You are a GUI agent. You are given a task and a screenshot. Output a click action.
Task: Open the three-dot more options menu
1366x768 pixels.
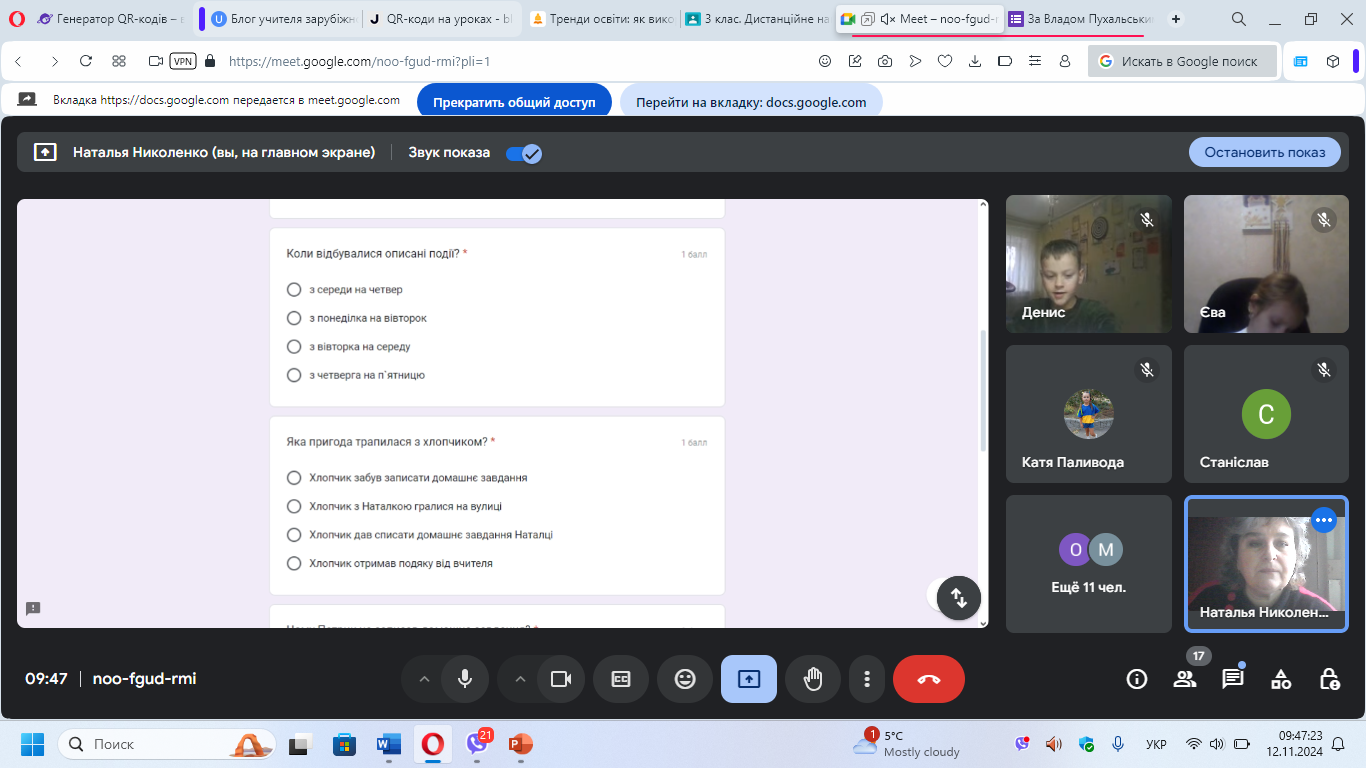[x=867, y=679]
